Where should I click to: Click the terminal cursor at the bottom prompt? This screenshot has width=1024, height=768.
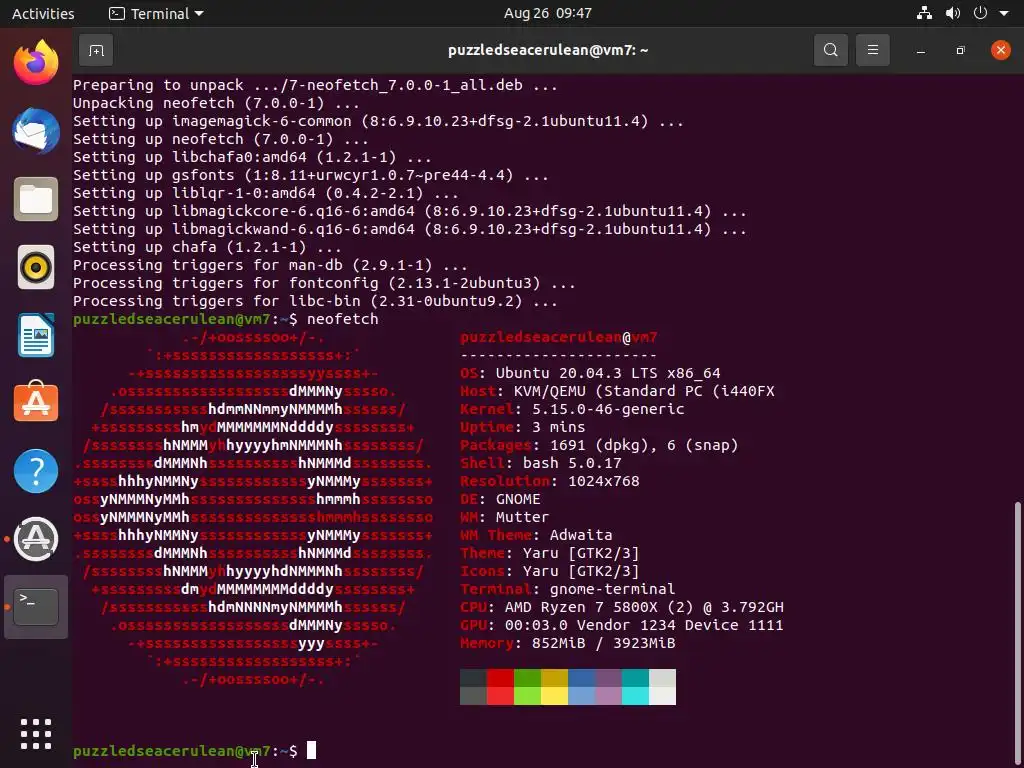click(312, 750)
